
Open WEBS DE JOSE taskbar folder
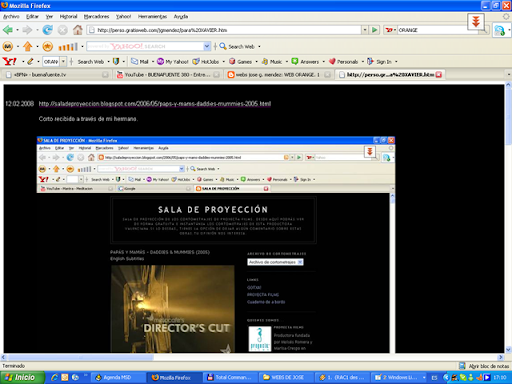point(287,377)
